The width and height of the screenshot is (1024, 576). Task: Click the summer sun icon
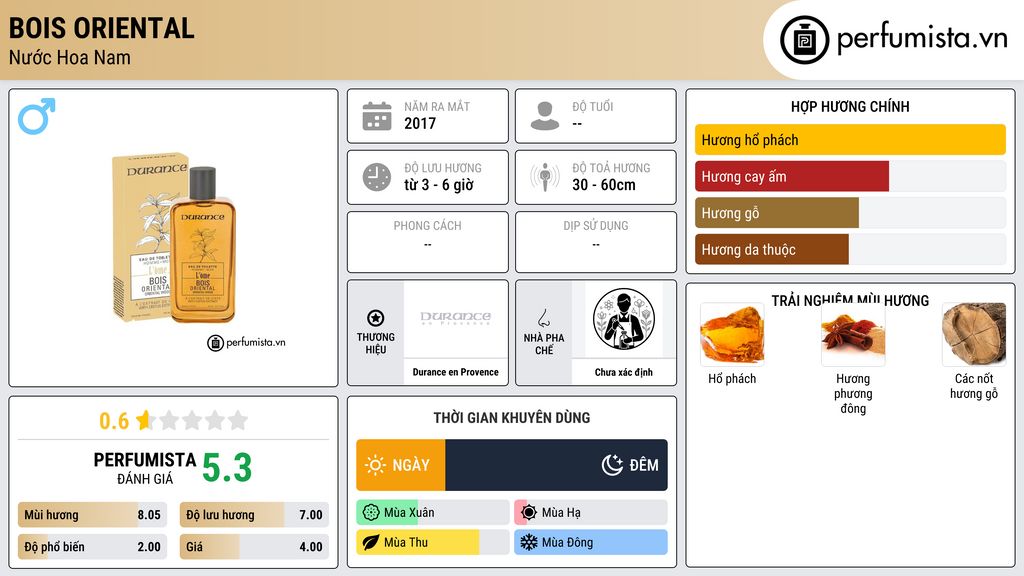point(529,512)
